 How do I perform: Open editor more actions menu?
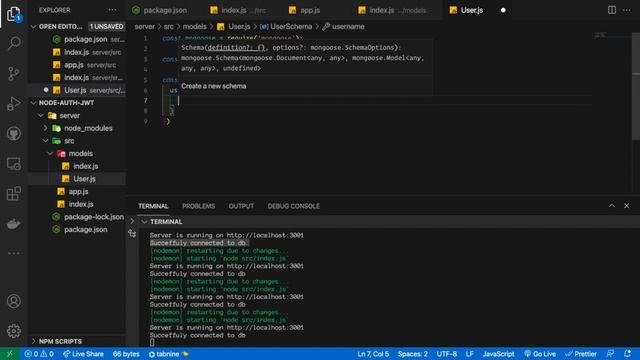pos(627,10)
